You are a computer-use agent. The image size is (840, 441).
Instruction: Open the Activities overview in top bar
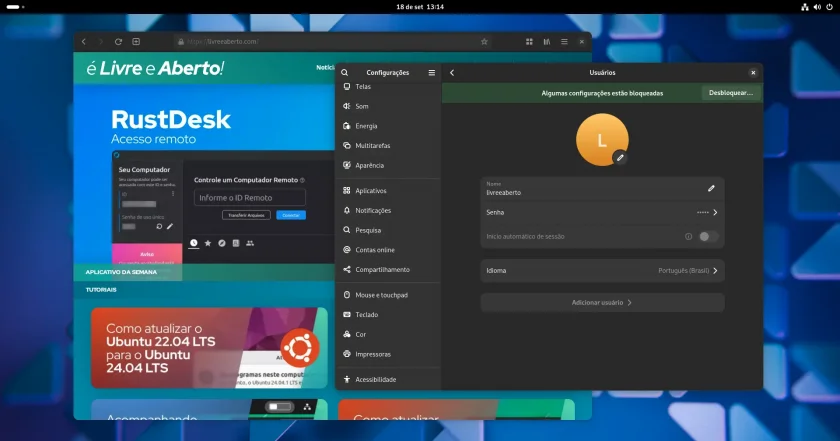pyautogui.click(x=15, y=7)
